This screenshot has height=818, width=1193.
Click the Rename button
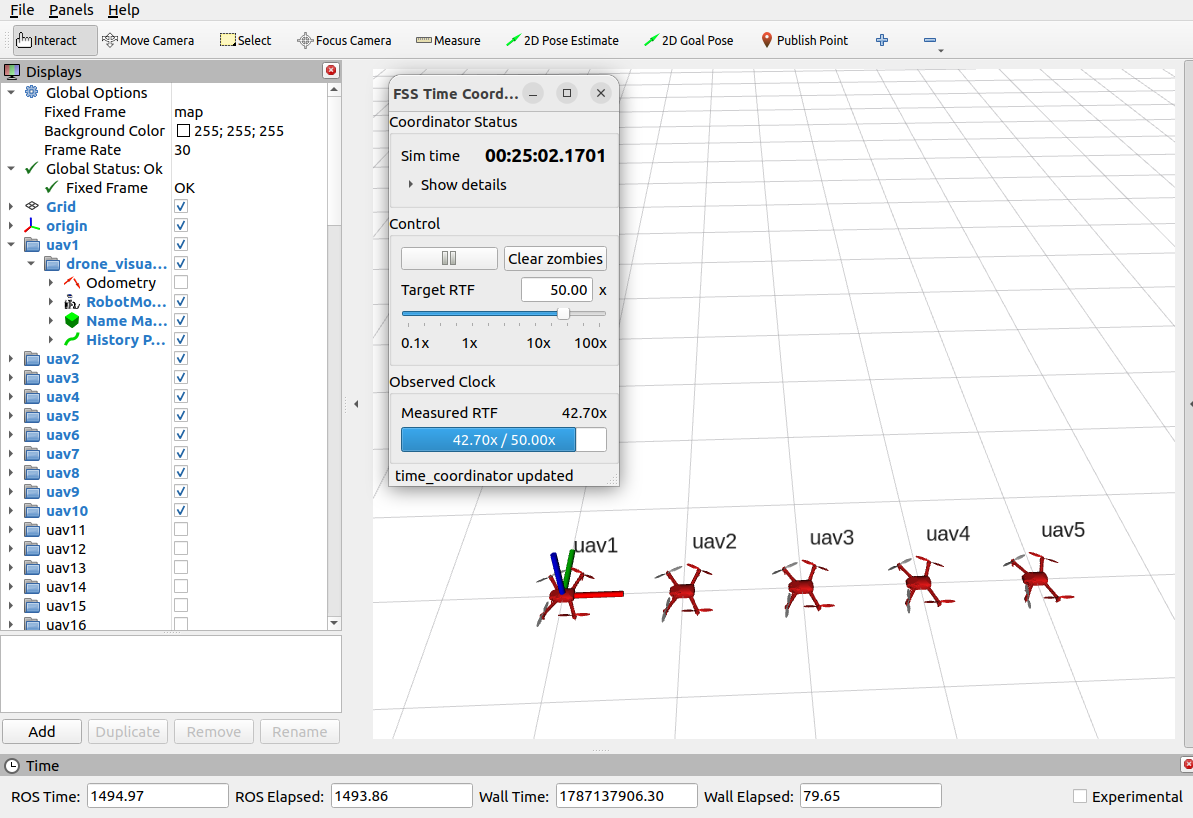[x=300, y=731]
